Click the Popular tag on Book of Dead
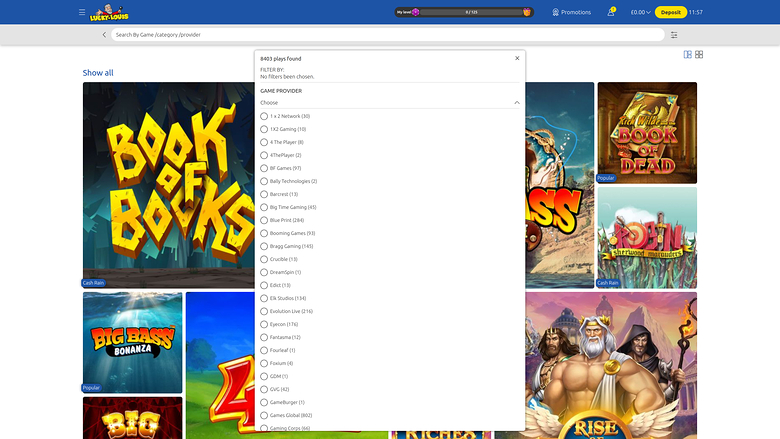 click(606, 178)
